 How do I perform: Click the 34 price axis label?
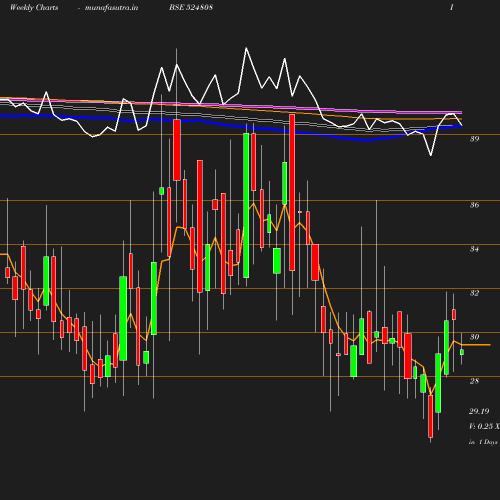coord(475,249)
